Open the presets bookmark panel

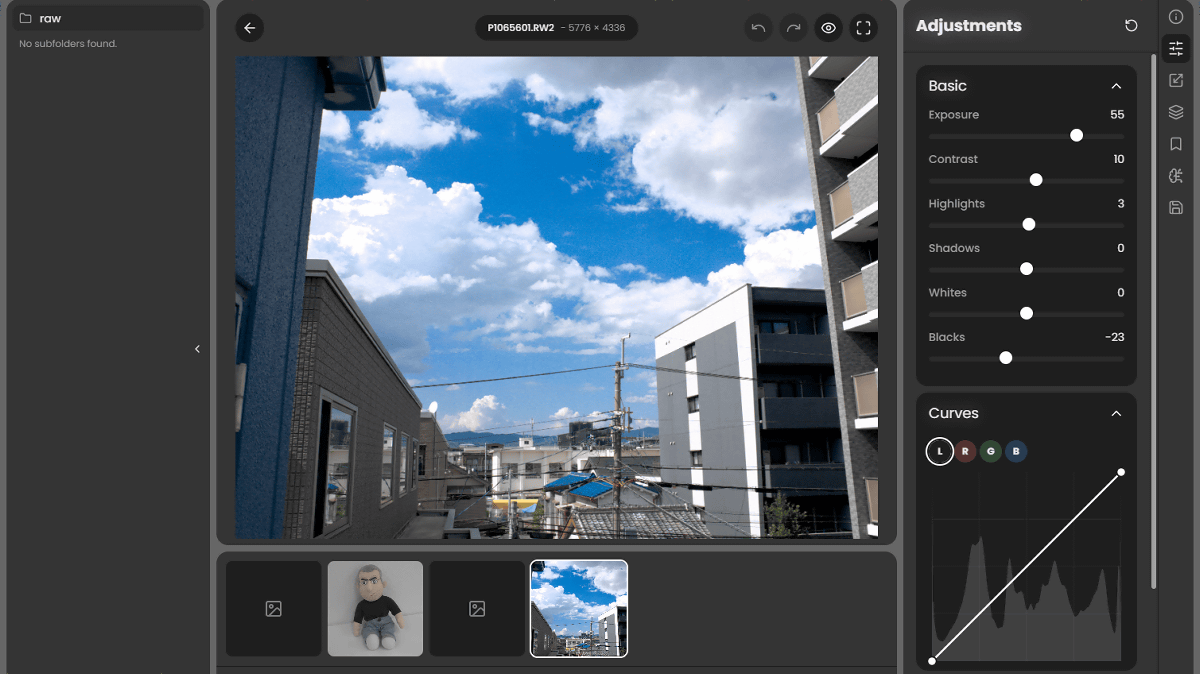[1176, 144]
